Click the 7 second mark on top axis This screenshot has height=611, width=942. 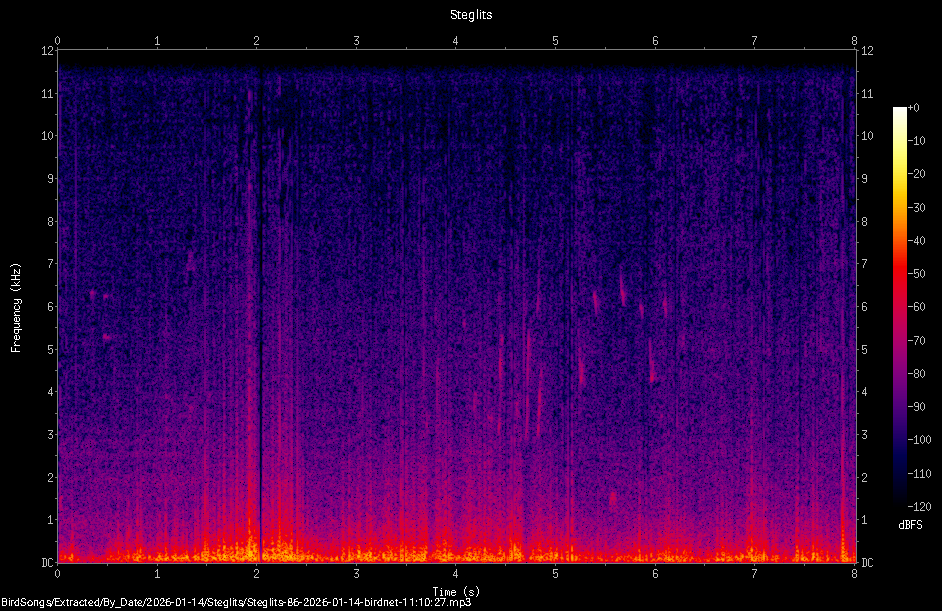click(755, 41)
